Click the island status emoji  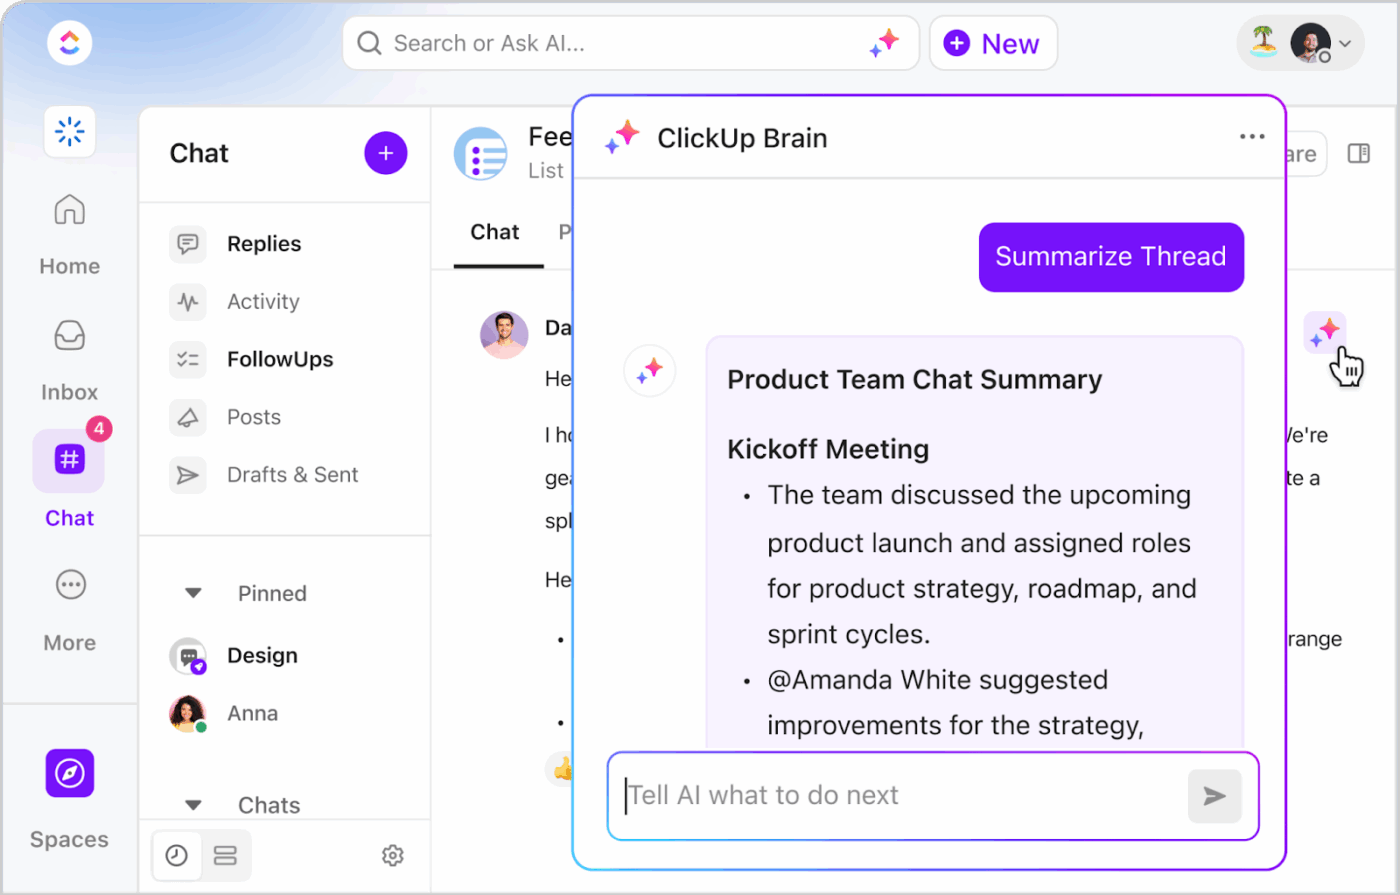1266,43
